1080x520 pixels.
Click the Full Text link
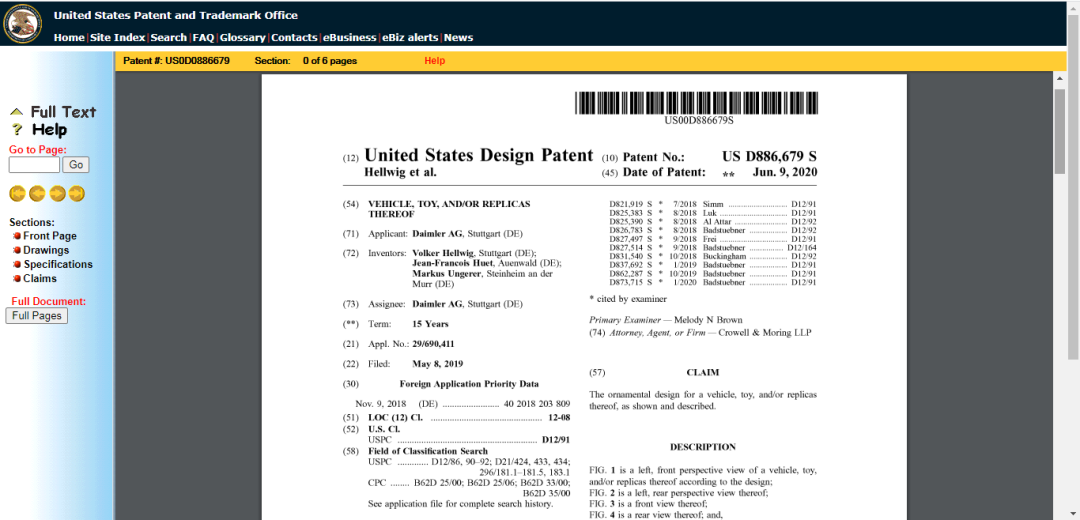coord(63,112)
